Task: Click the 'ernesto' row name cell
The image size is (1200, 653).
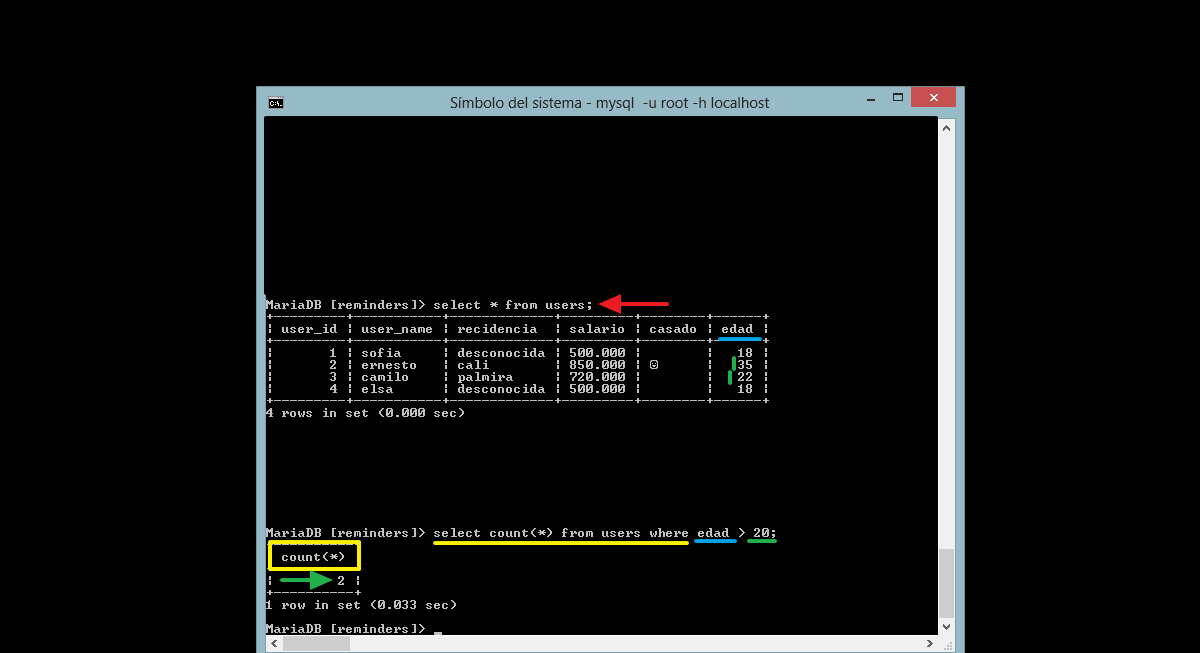Action: click(388, 365)
